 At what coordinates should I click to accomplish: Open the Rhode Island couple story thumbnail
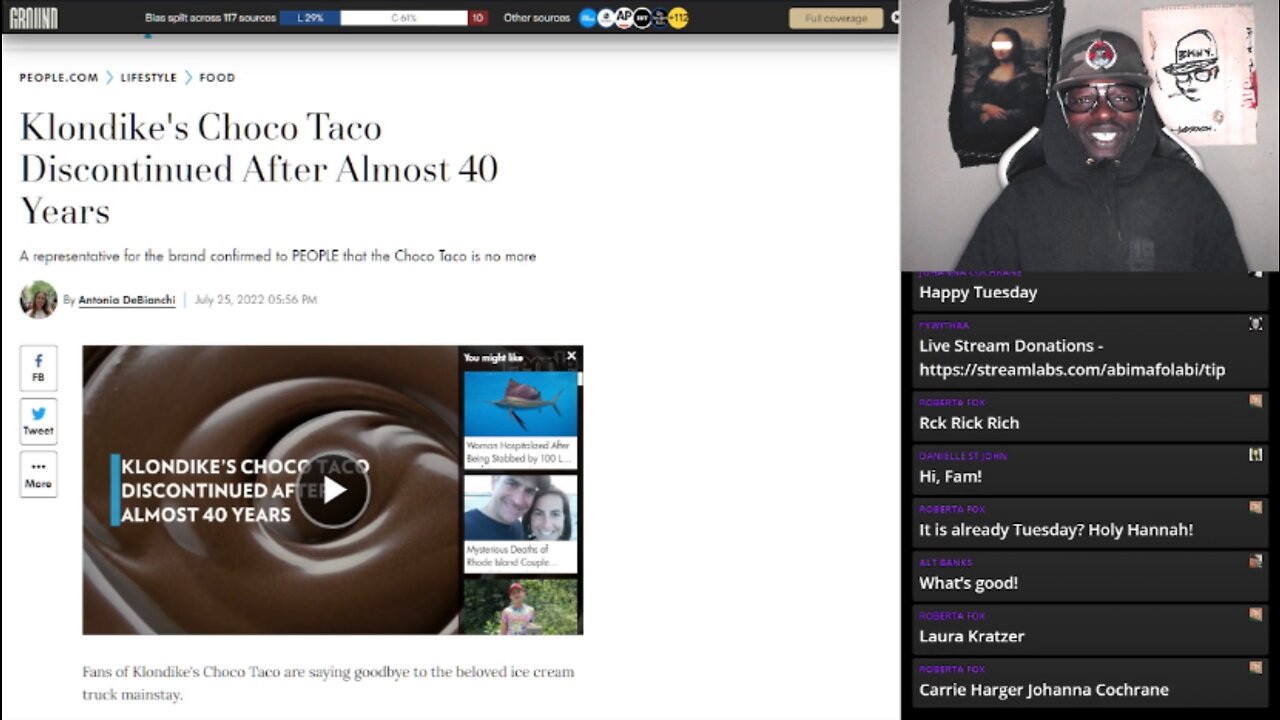[520, 507]
